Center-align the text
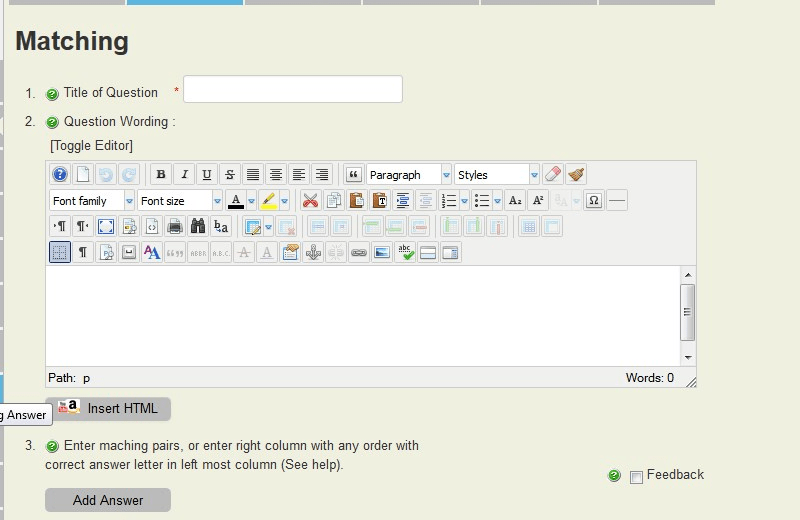Image resolution: width=800 pixels, height=520 pixels. 276,175
